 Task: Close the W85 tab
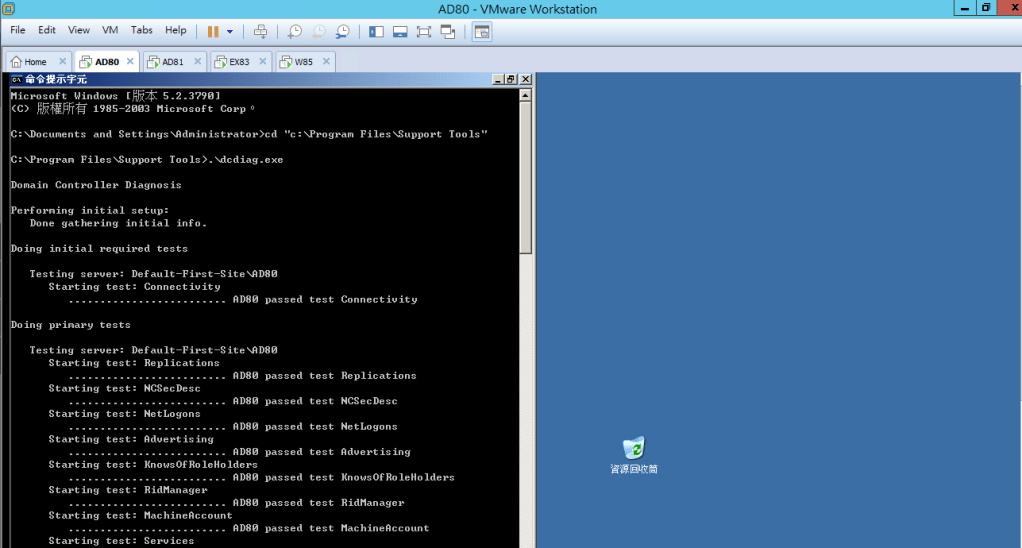click(325, 62)
